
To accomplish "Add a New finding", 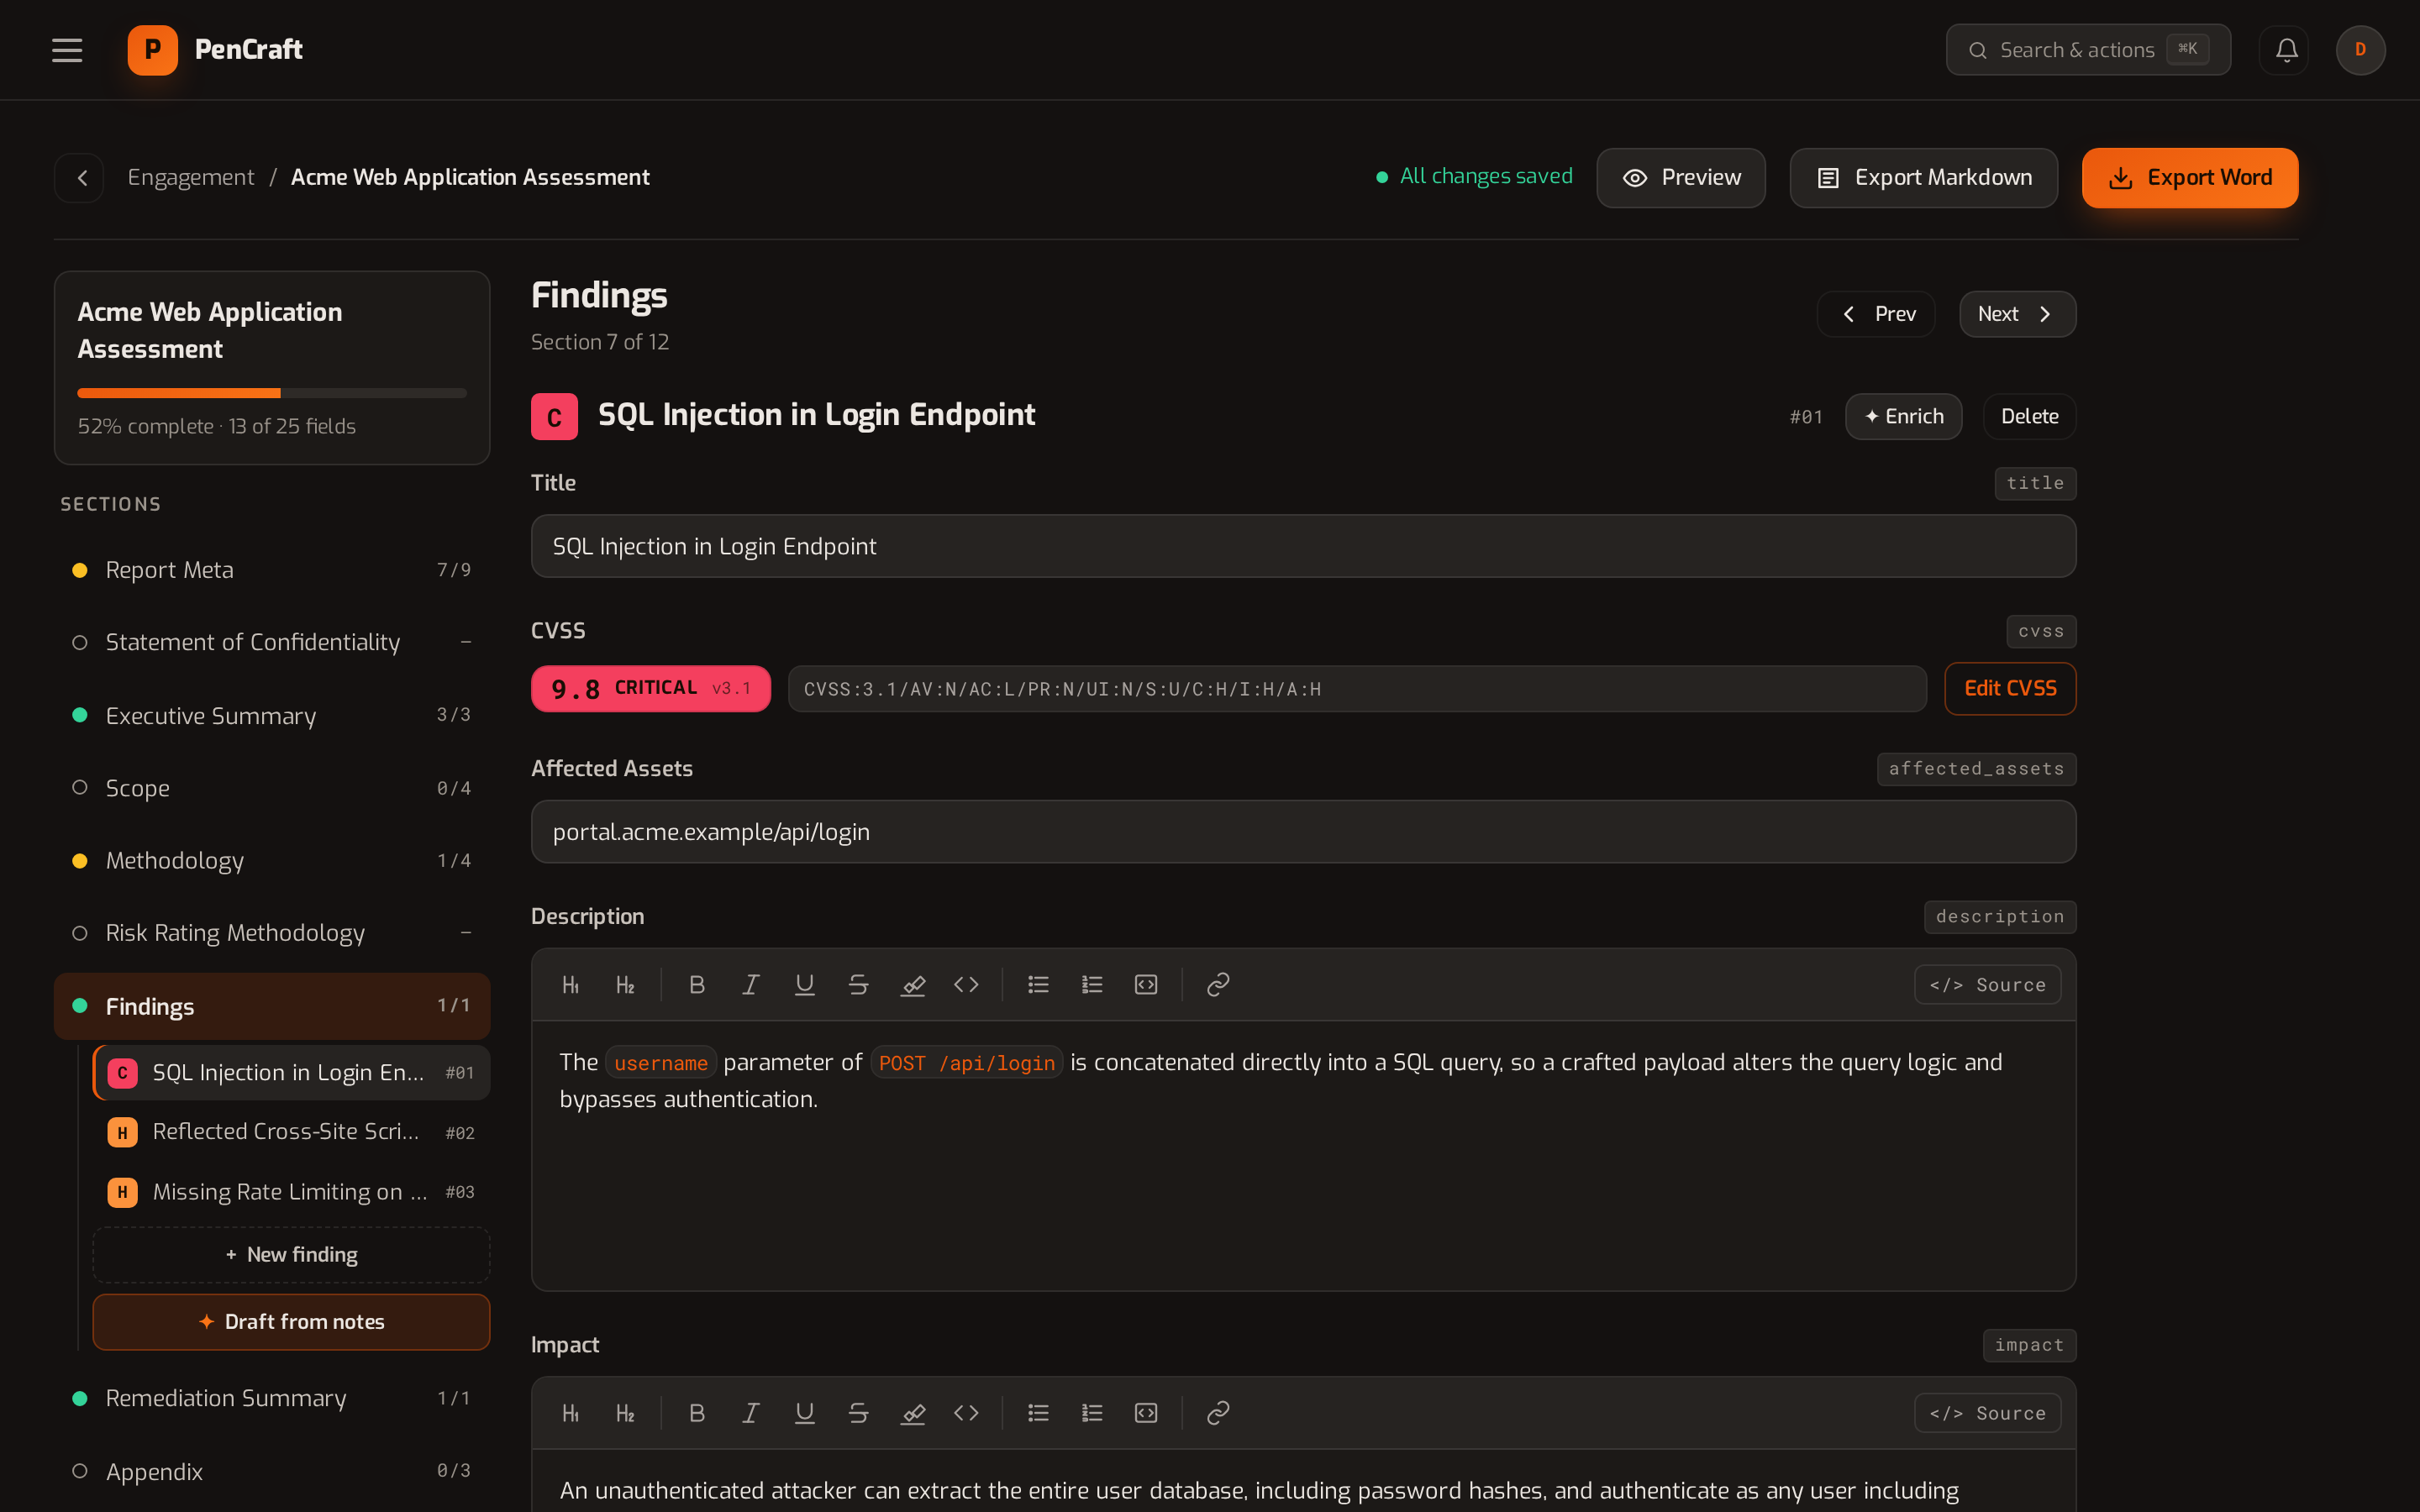I will click(x=291, y=1255).
